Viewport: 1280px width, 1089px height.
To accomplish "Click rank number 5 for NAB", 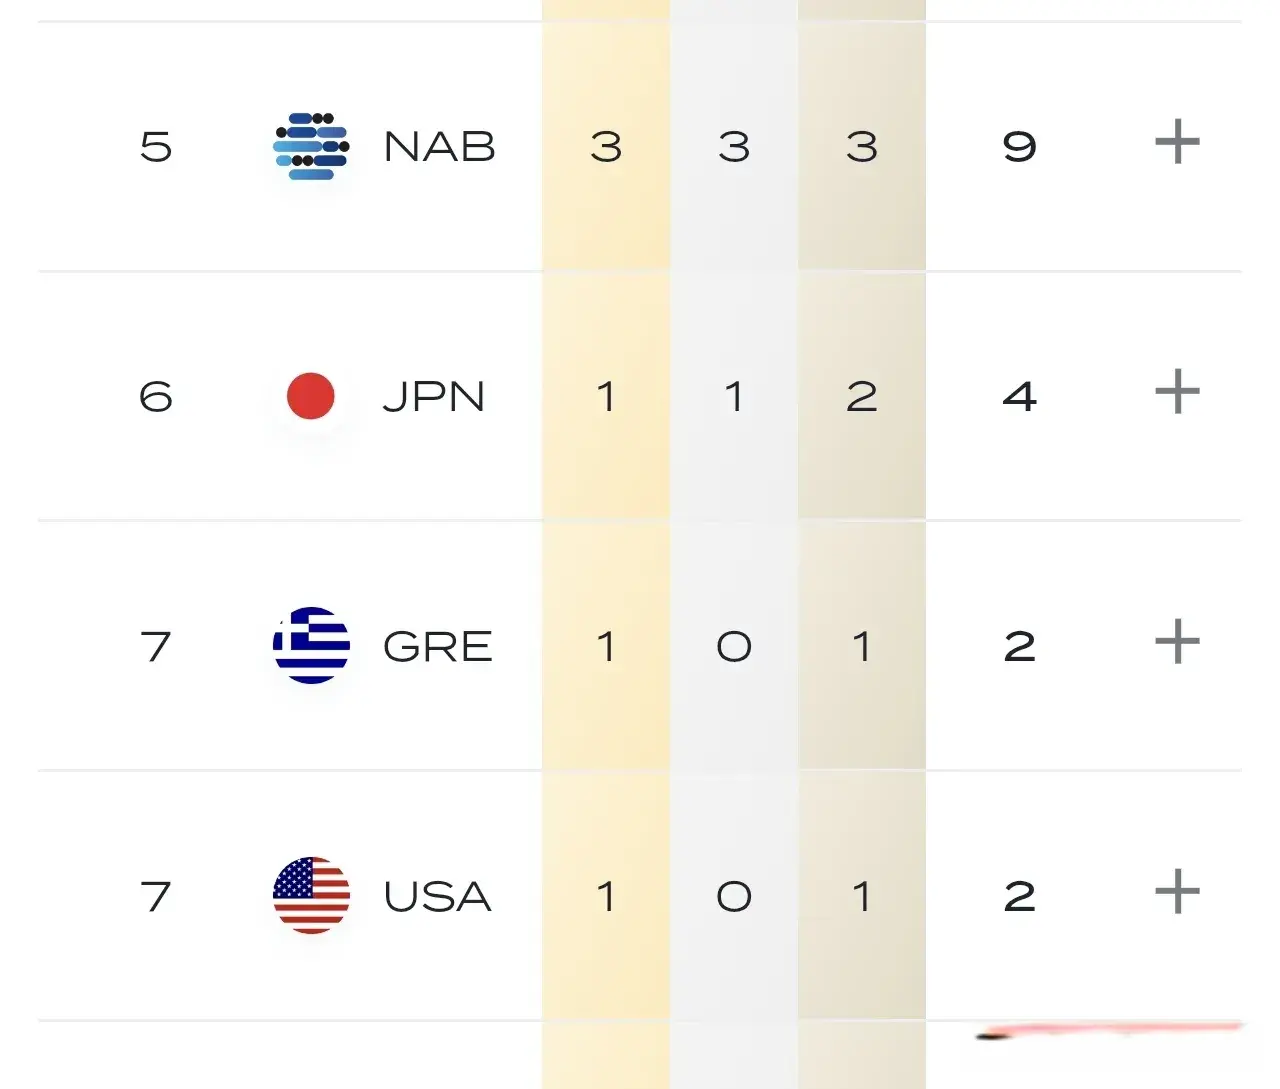I will pyautogui.click(x=156, y=147).
